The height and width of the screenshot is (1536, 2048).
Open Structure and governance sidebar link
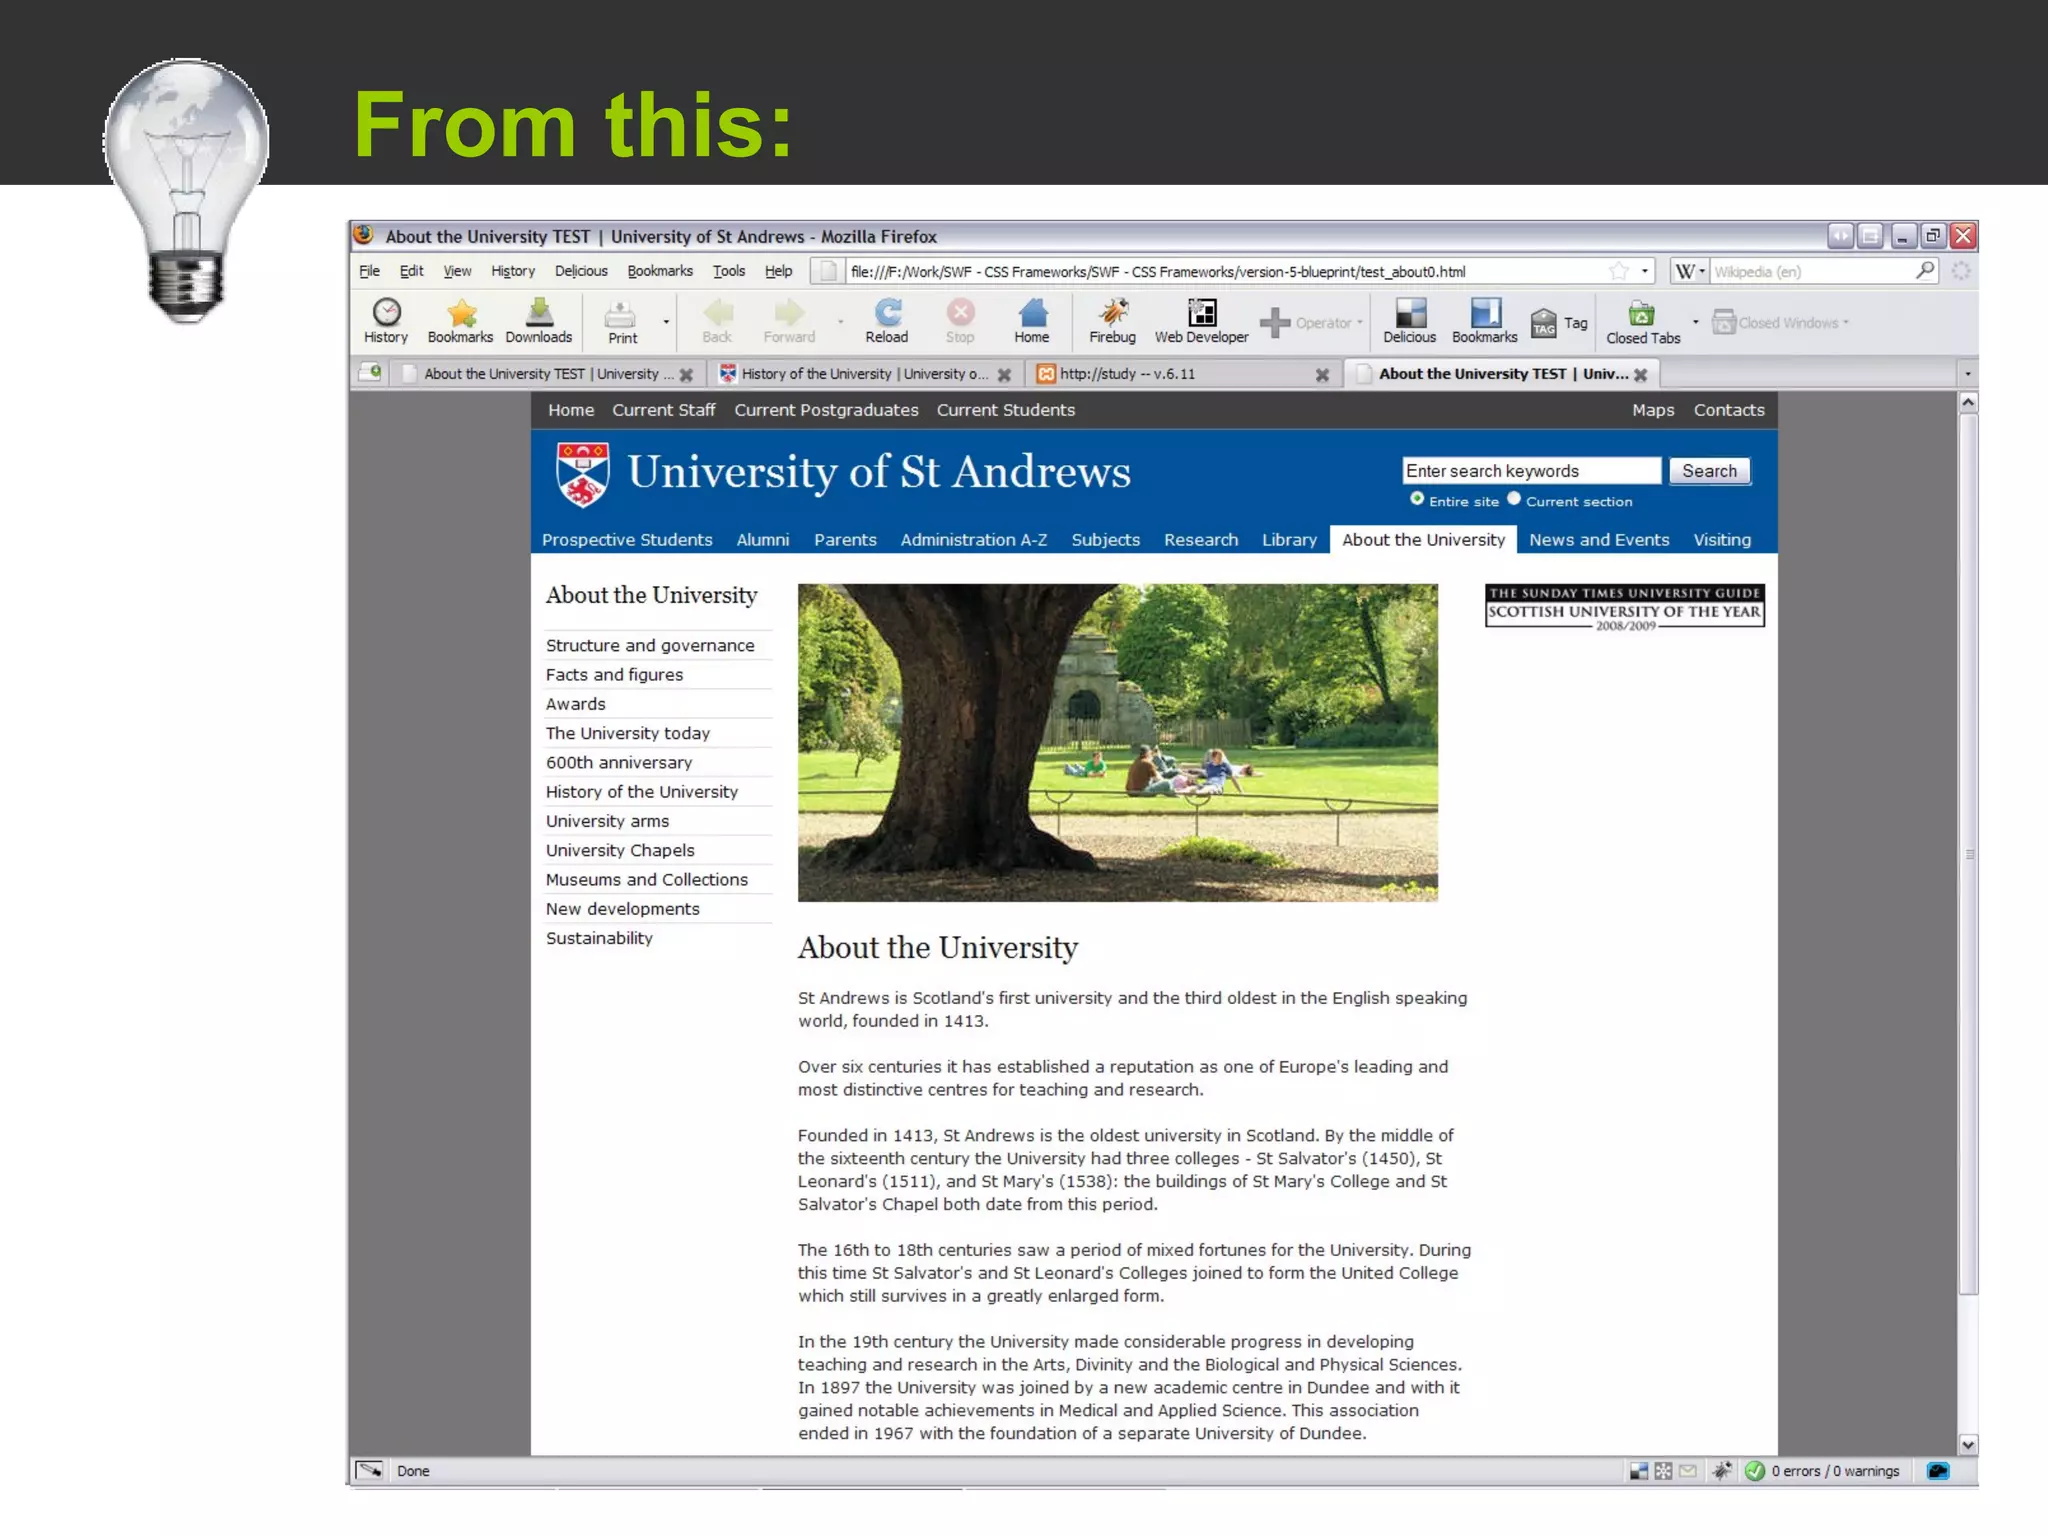click(x=650, y=646)
